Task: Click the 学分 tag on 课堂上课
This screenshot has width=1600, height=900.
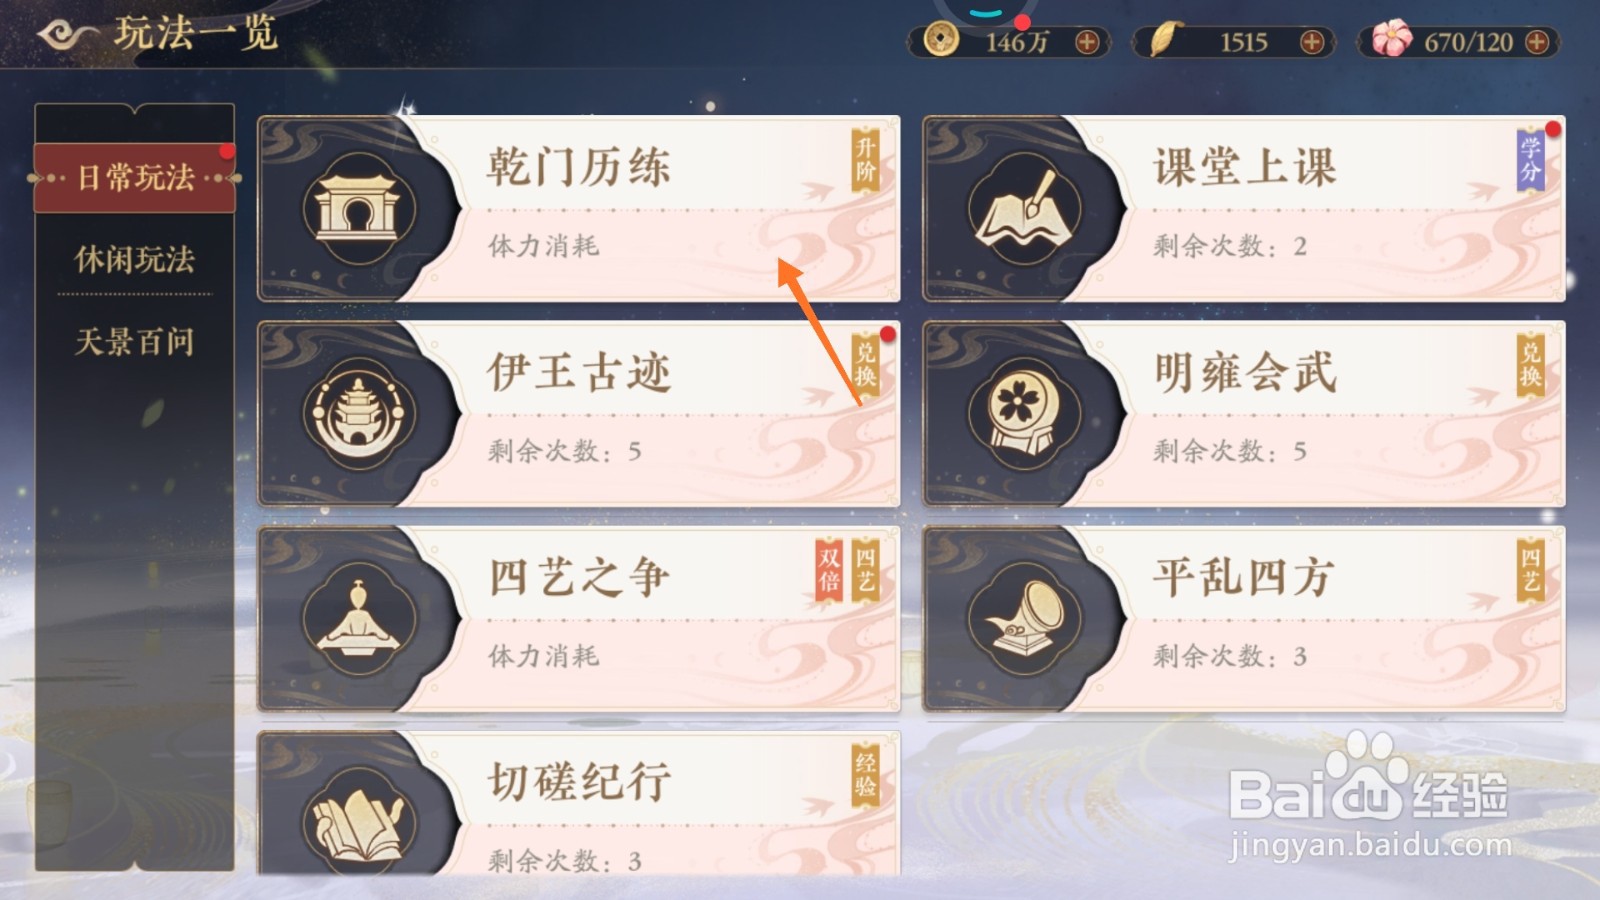Action: tap(1531, 160)
